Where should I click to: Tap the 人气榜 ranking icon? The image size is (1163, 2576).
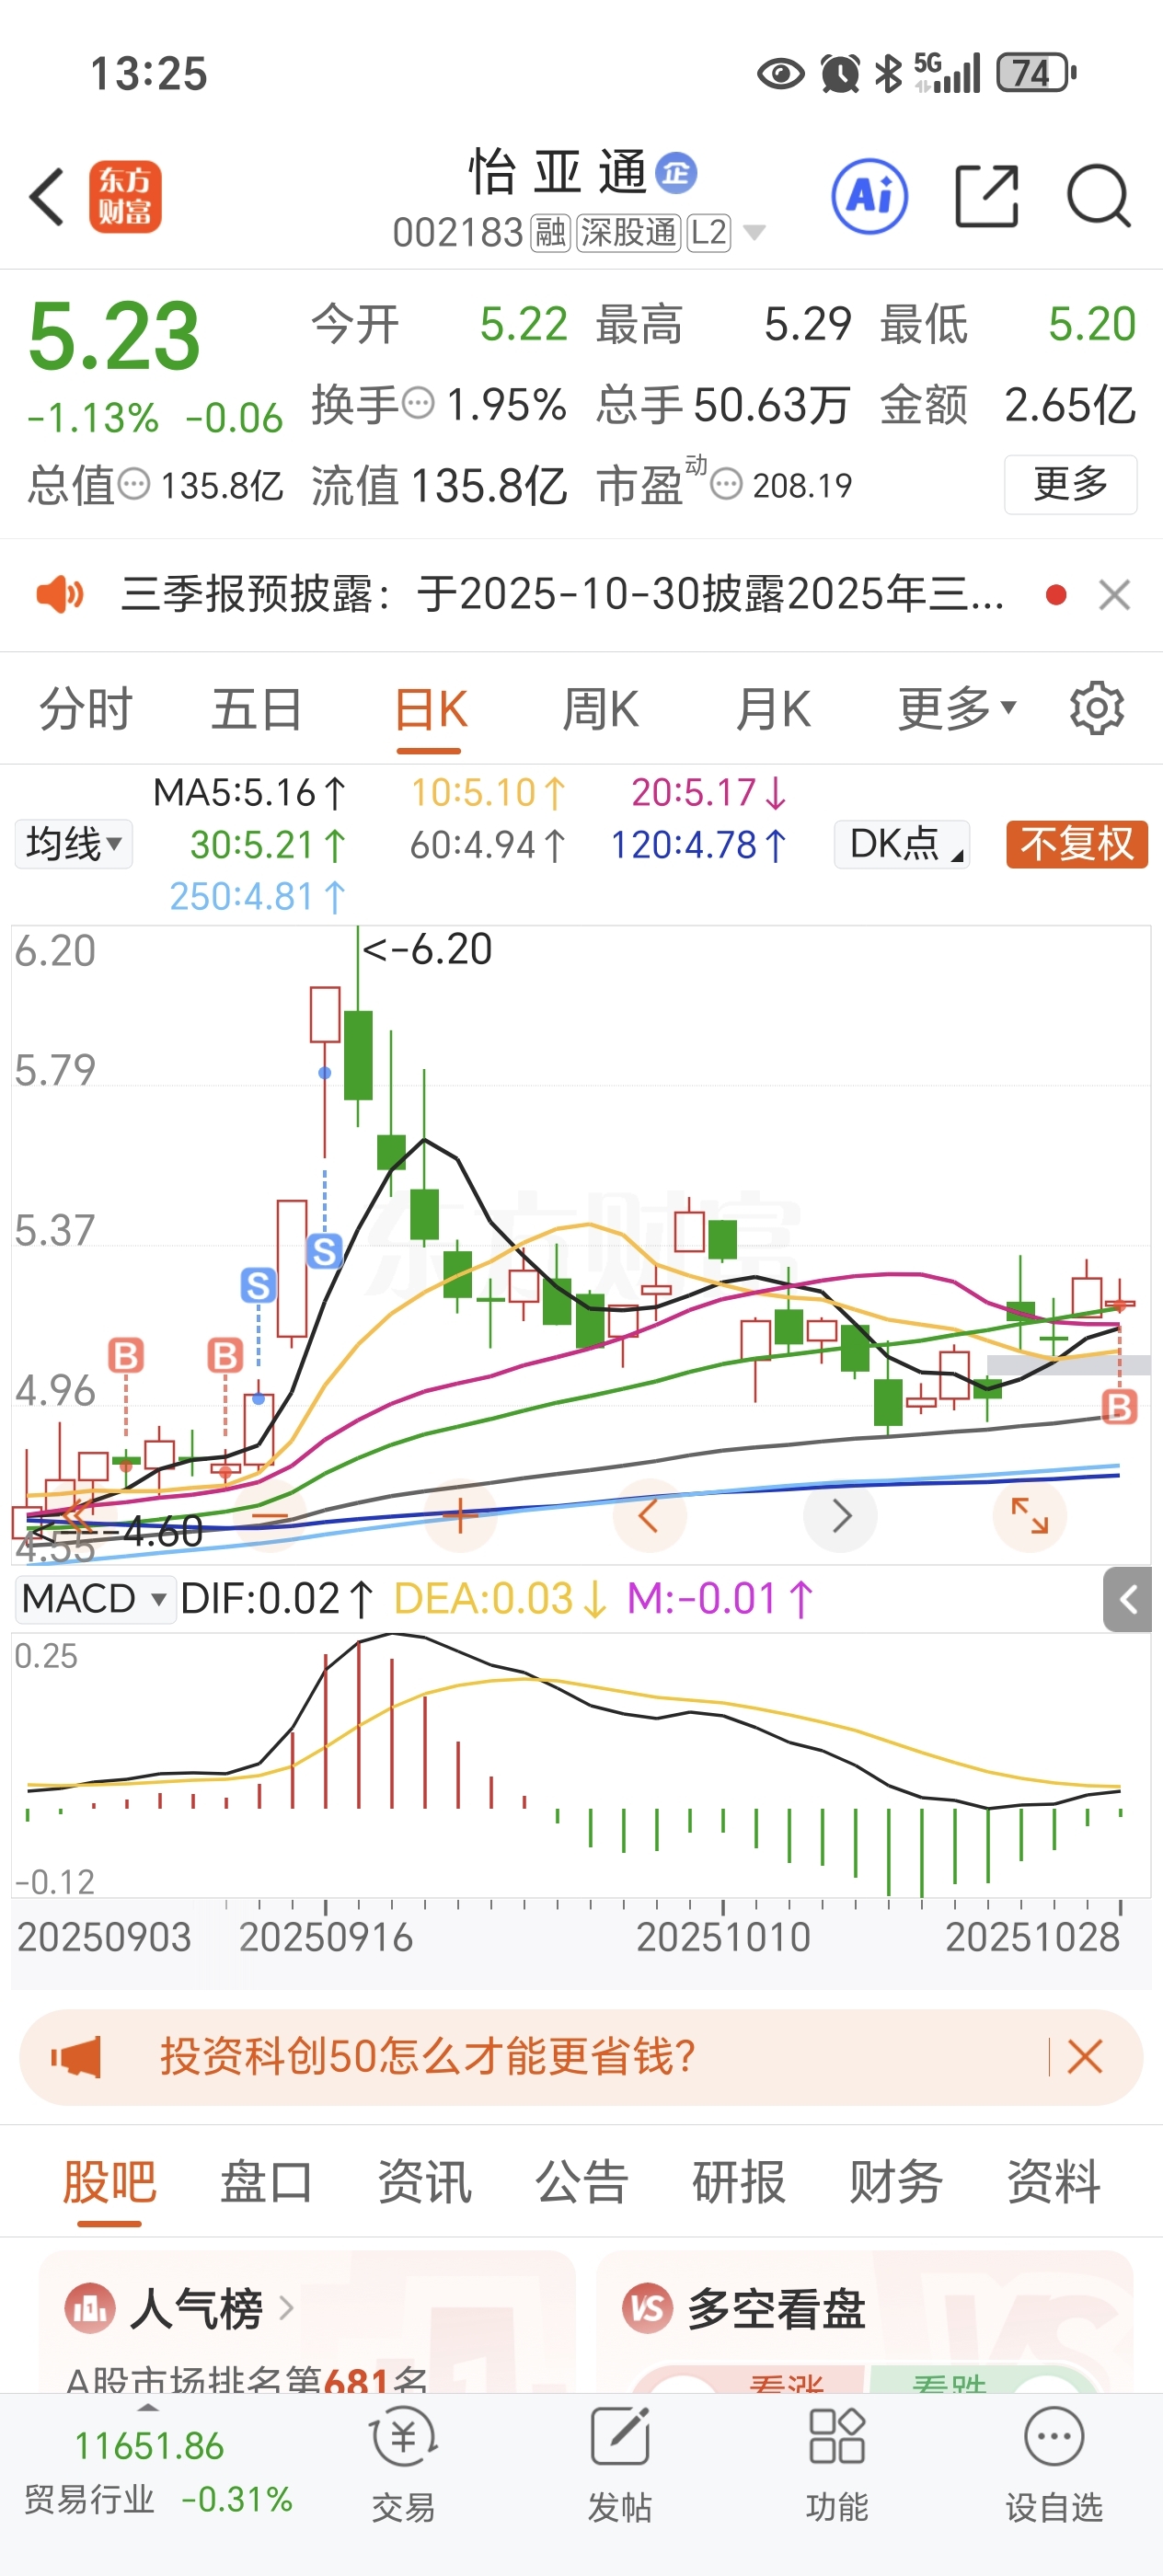(90, 2309)
